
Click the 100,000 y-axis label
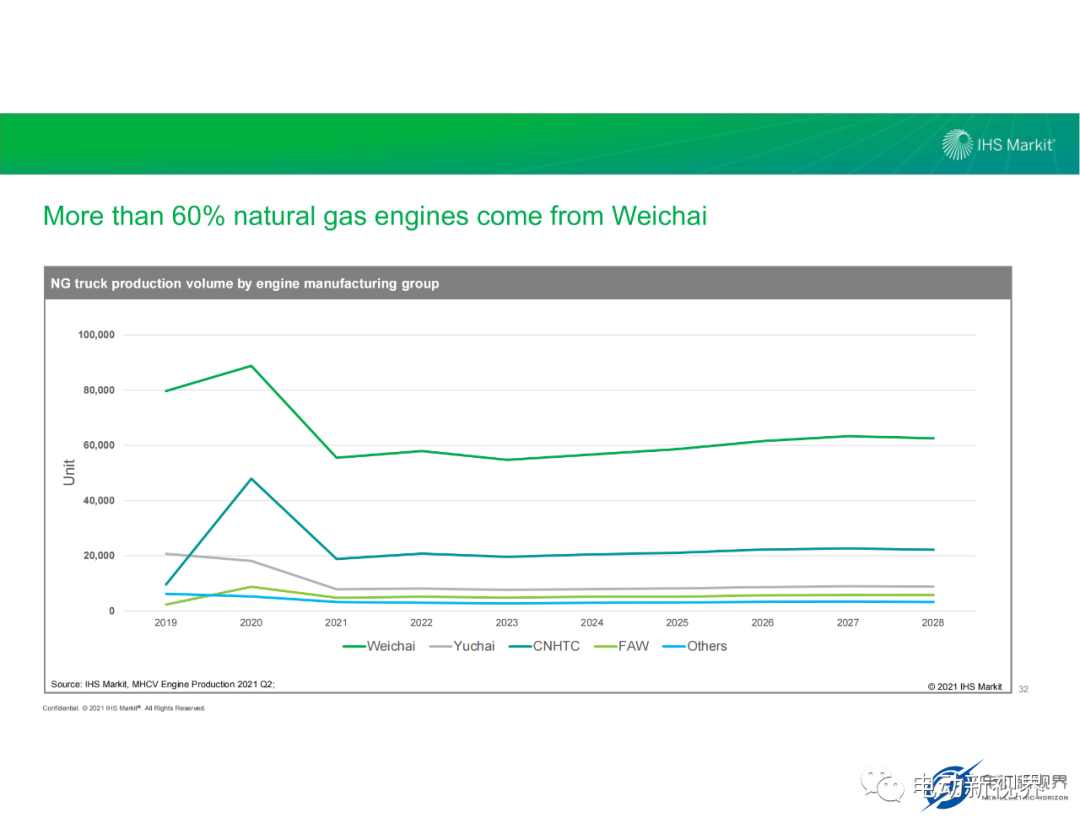click(x=96, y=335)
